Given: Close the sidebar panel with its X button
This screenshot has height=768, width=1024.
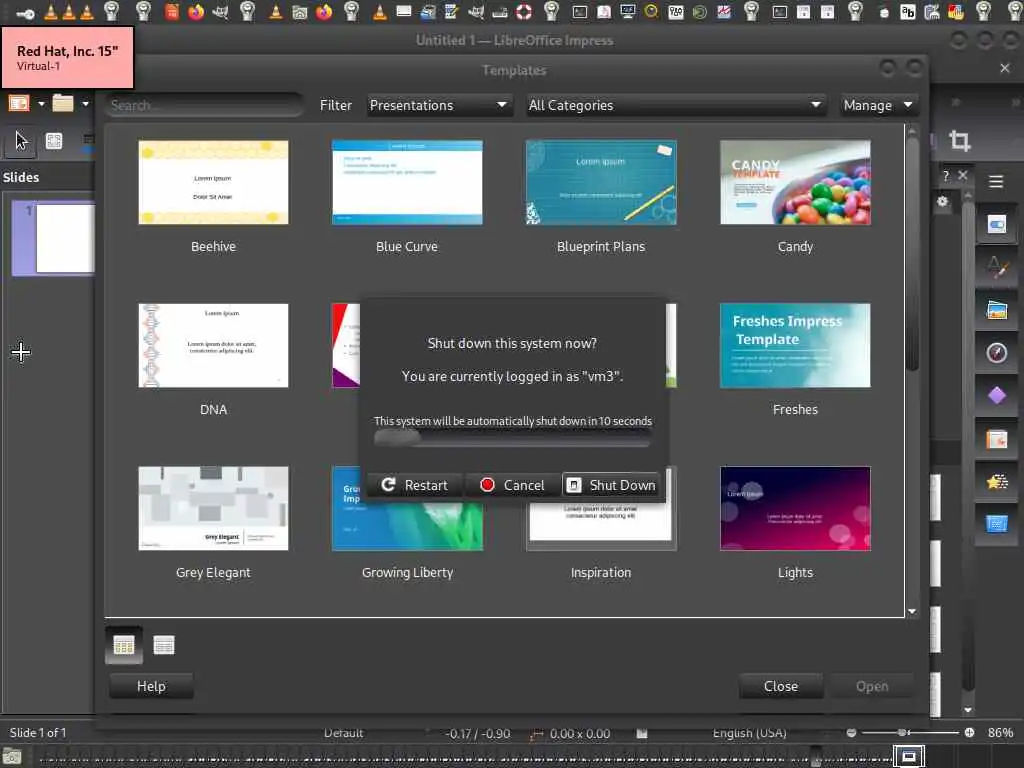Looking at the screenshot, I should 963,175.
